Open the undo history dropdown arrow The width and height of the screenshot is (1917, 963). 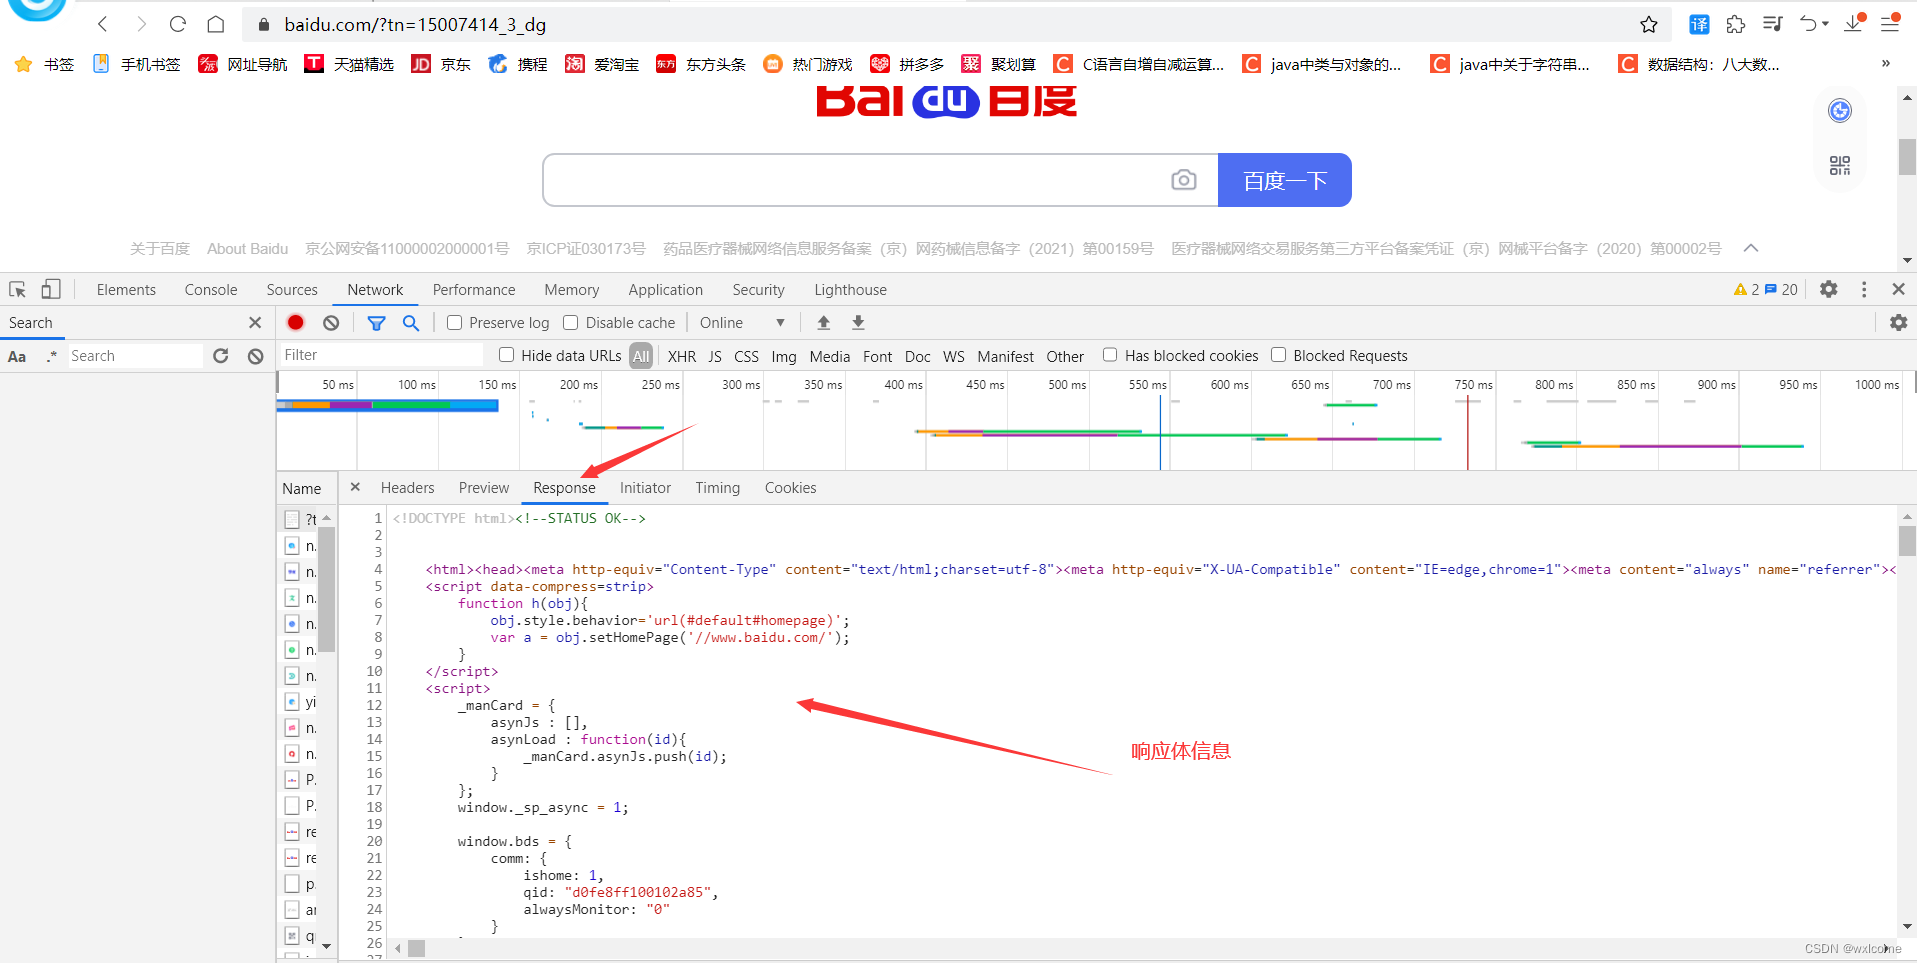pyautogui.click(x=1825, y=24)
